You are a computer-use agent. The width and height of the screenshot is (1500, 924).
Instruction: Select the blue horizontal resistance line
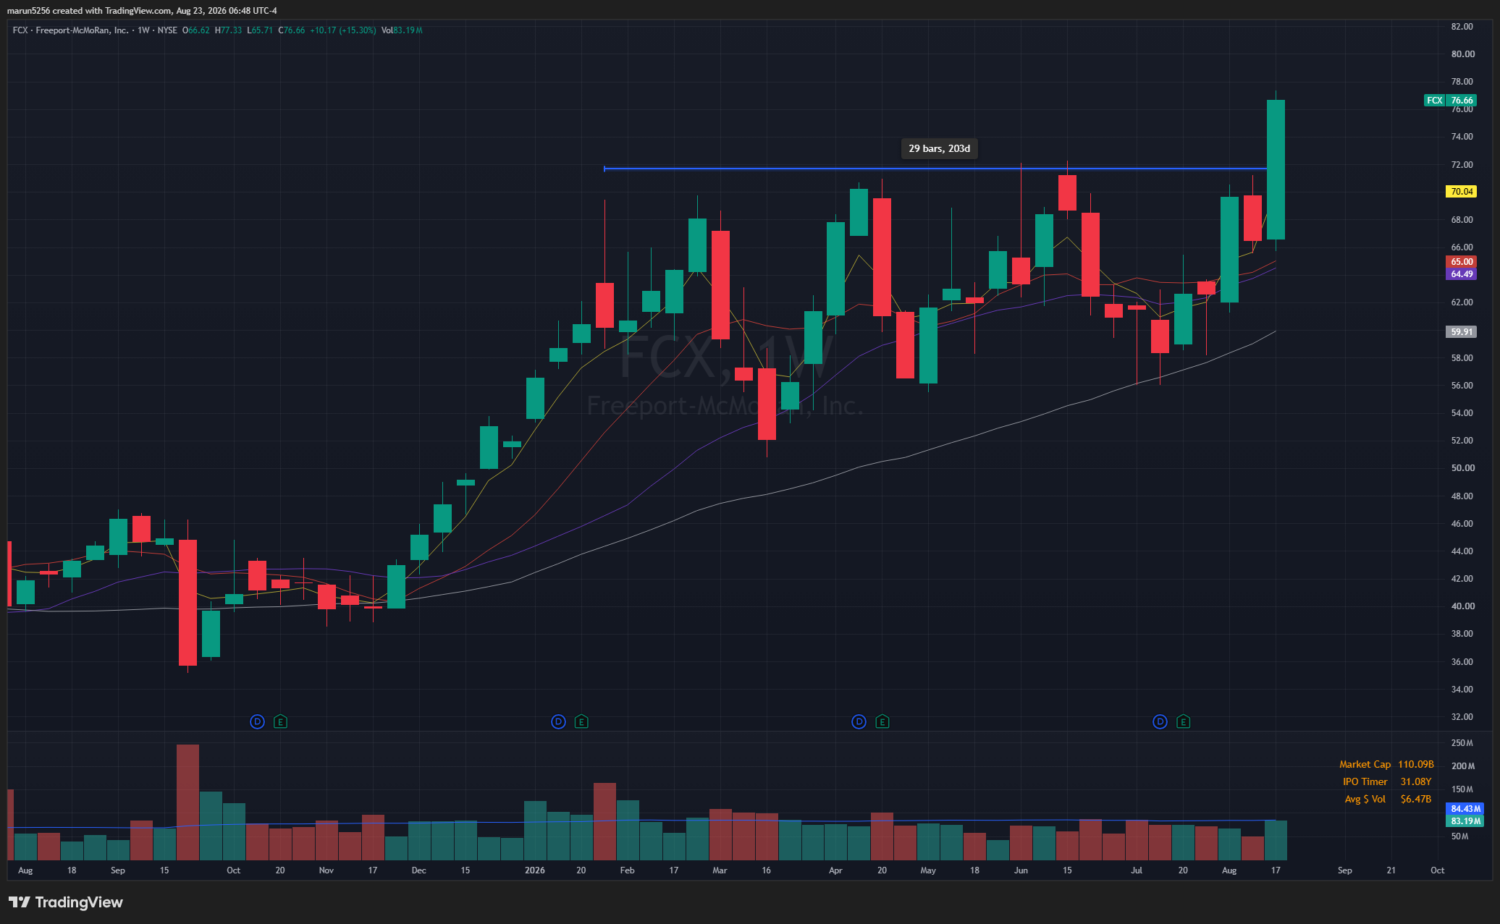[935, 168]
